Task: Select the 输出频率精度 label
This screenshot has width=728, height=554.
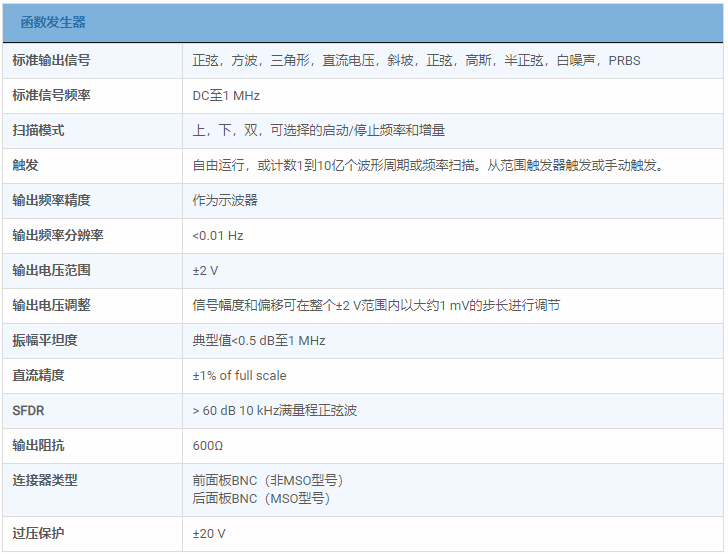Action: pos(51,200)
